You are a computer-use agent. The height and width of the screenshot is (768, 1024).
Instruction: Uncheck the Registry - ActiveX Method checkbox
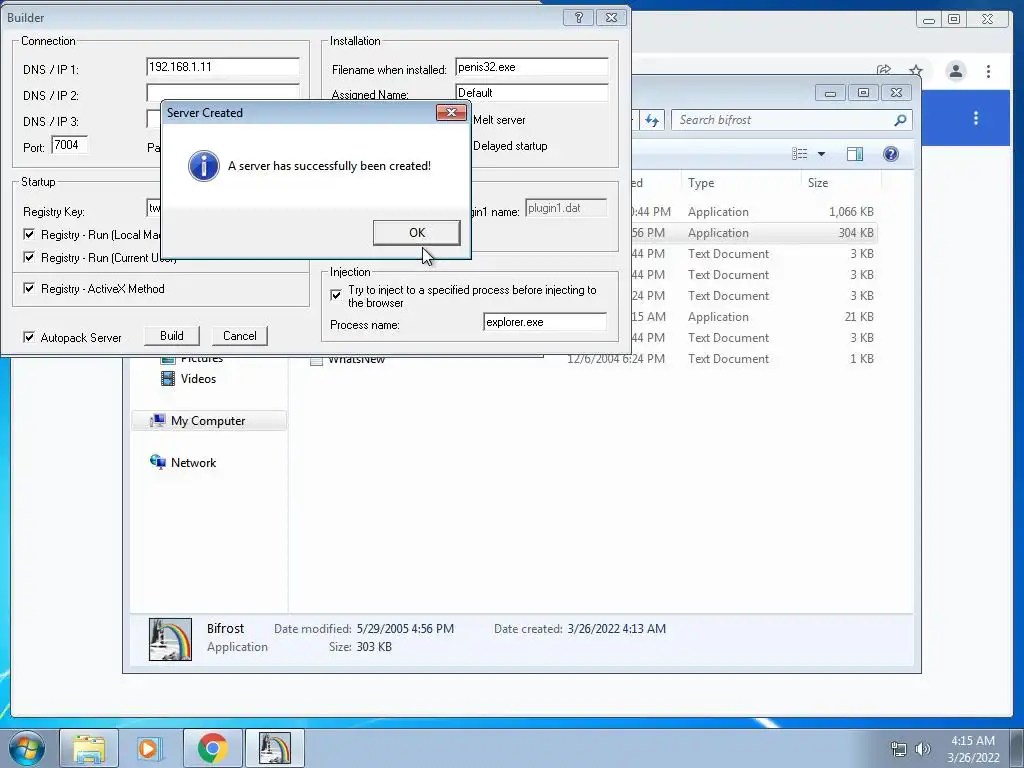click(x=29, y=288)
